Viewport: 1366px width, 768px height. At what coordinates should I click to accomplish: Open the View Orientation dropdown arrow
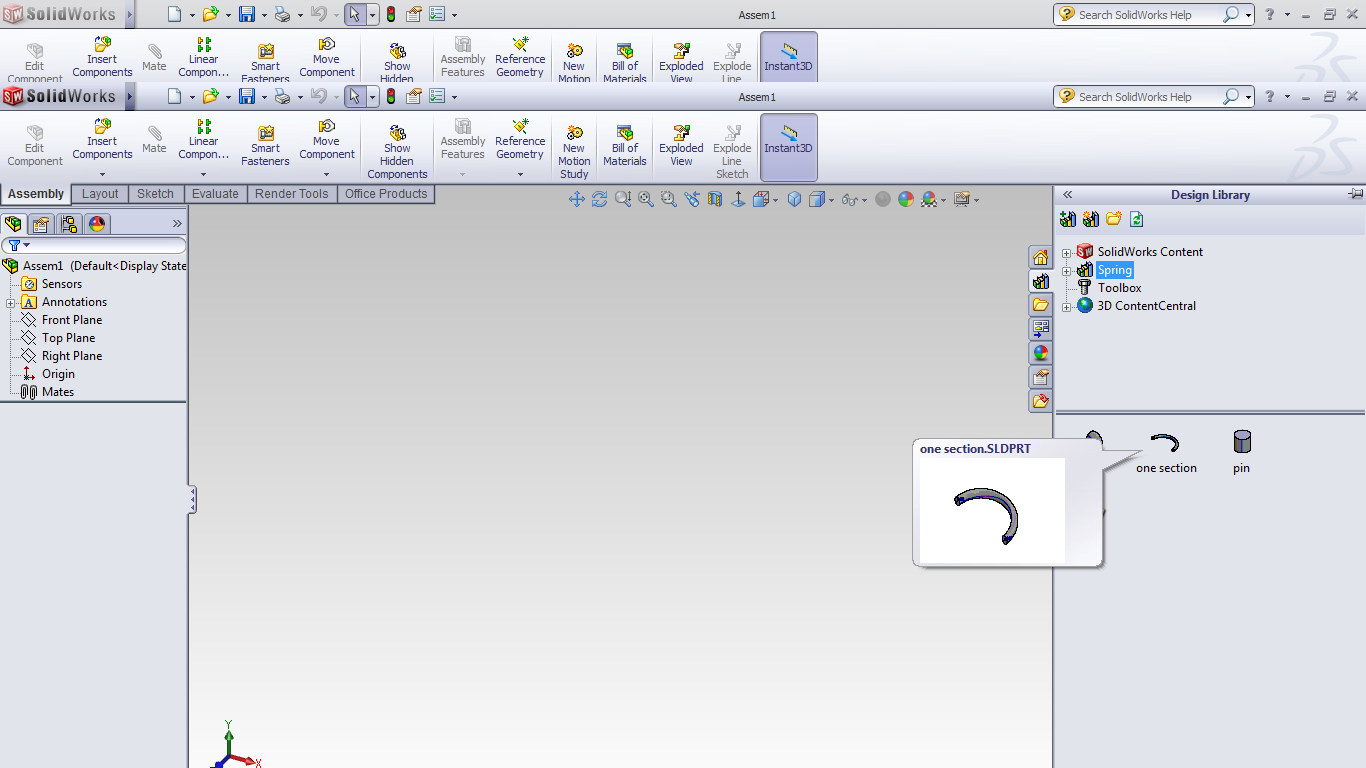[x=775, y=200]
